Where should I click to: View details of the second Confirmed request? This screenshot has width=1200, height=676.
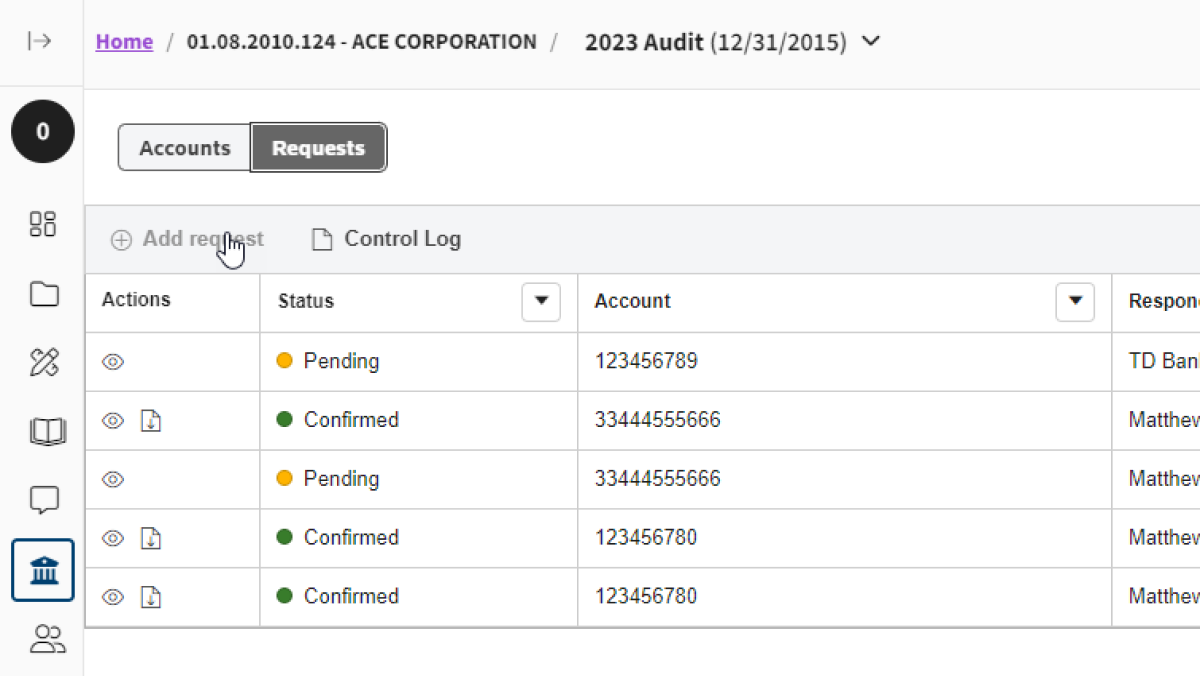click(112, 537)
